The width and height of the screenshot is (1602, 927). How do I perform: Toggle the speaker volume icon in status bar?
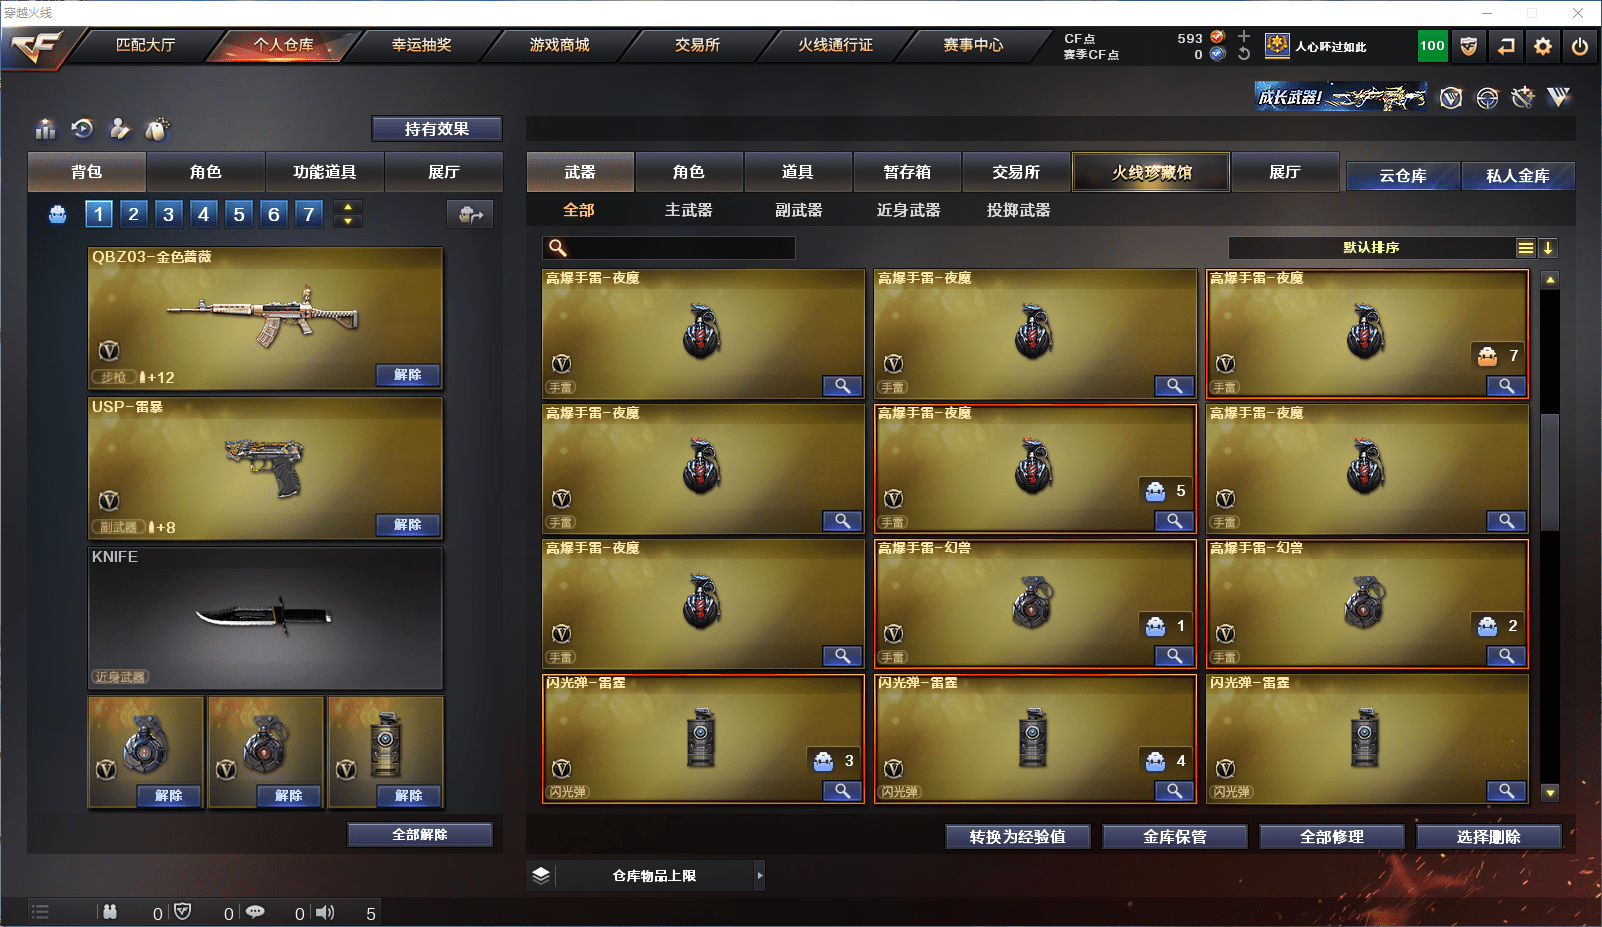(x=325, y=912)
